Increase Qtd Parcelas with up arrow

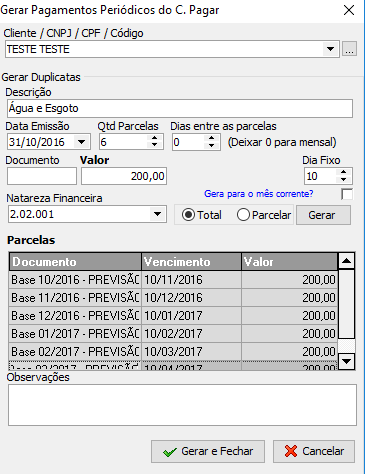[155, 138]
